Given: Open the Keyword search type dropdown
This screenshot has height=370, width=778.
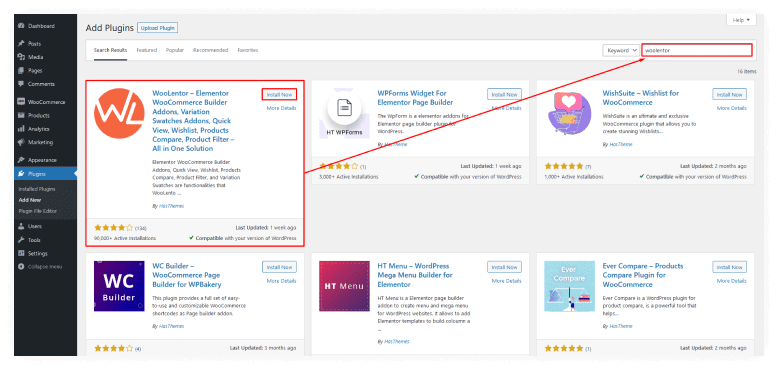Looking at the screenshot, I should click(x=620, y=50).
